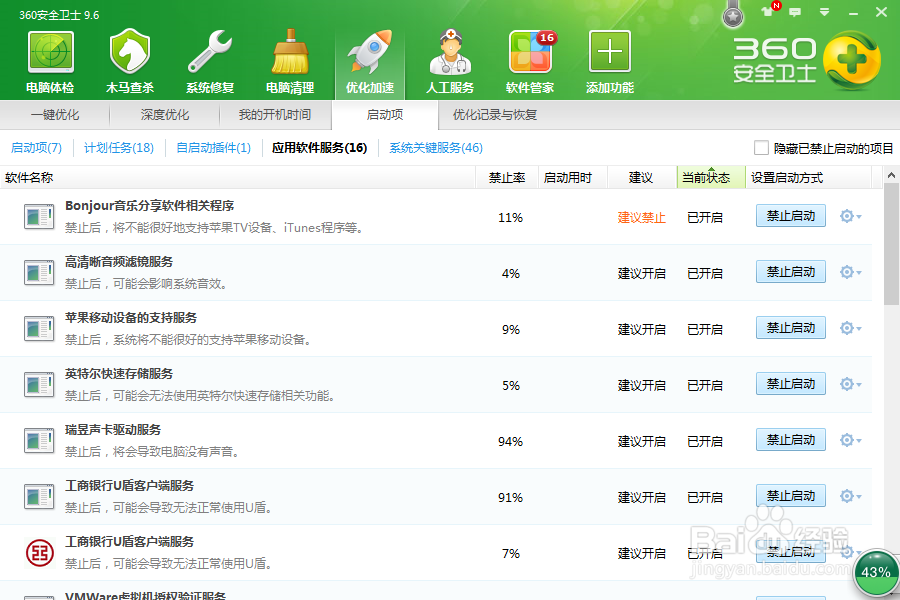Toggle 禁止启动 for Bonjour音乐分享软件相关程序
The width and height of the screenshot is (900, 600).
pos(790,216)
